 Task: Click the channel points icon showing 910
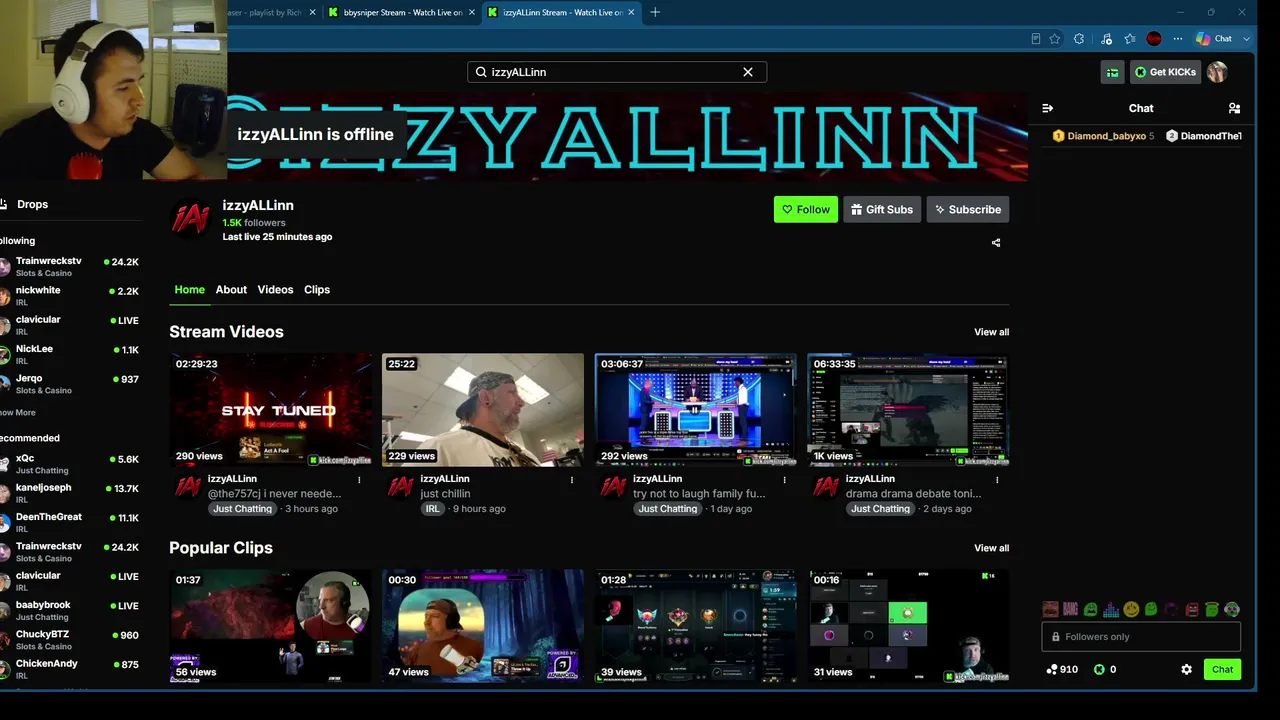point(1052,669)
